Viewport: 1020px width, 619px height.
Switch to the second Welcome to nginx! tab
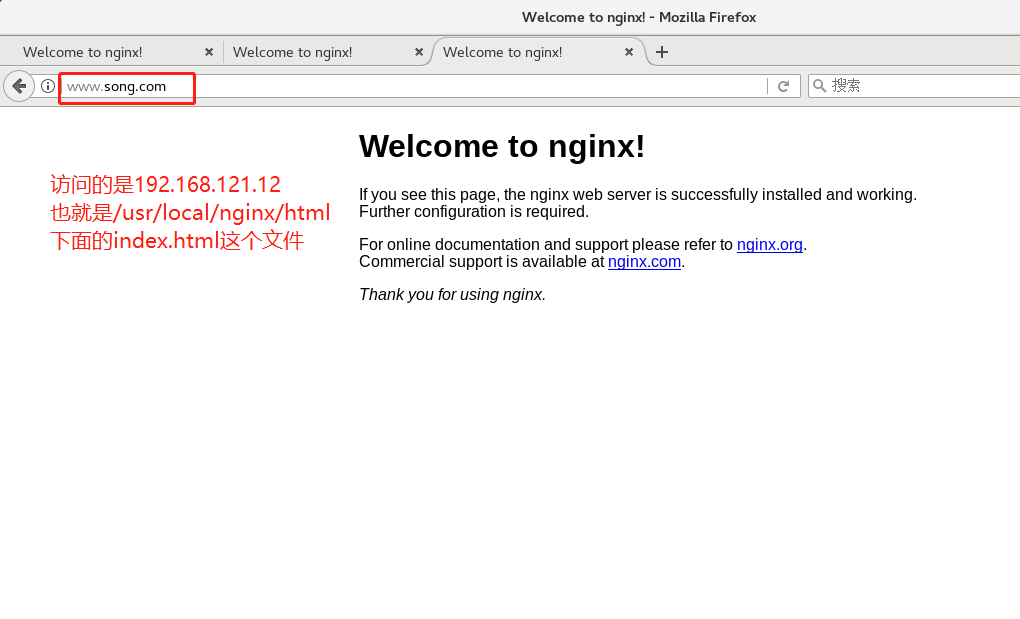[293, 52]
